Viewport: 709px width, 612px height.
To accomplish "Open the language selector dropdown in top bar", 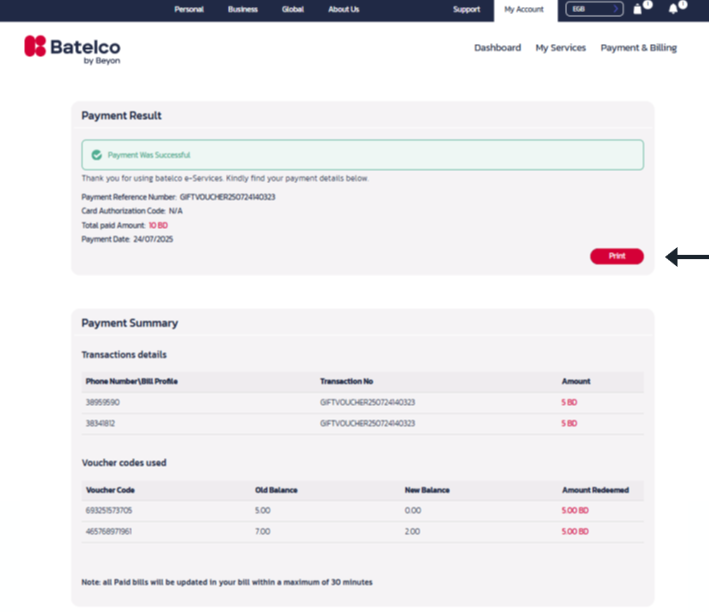I will [x=594, y=9].
